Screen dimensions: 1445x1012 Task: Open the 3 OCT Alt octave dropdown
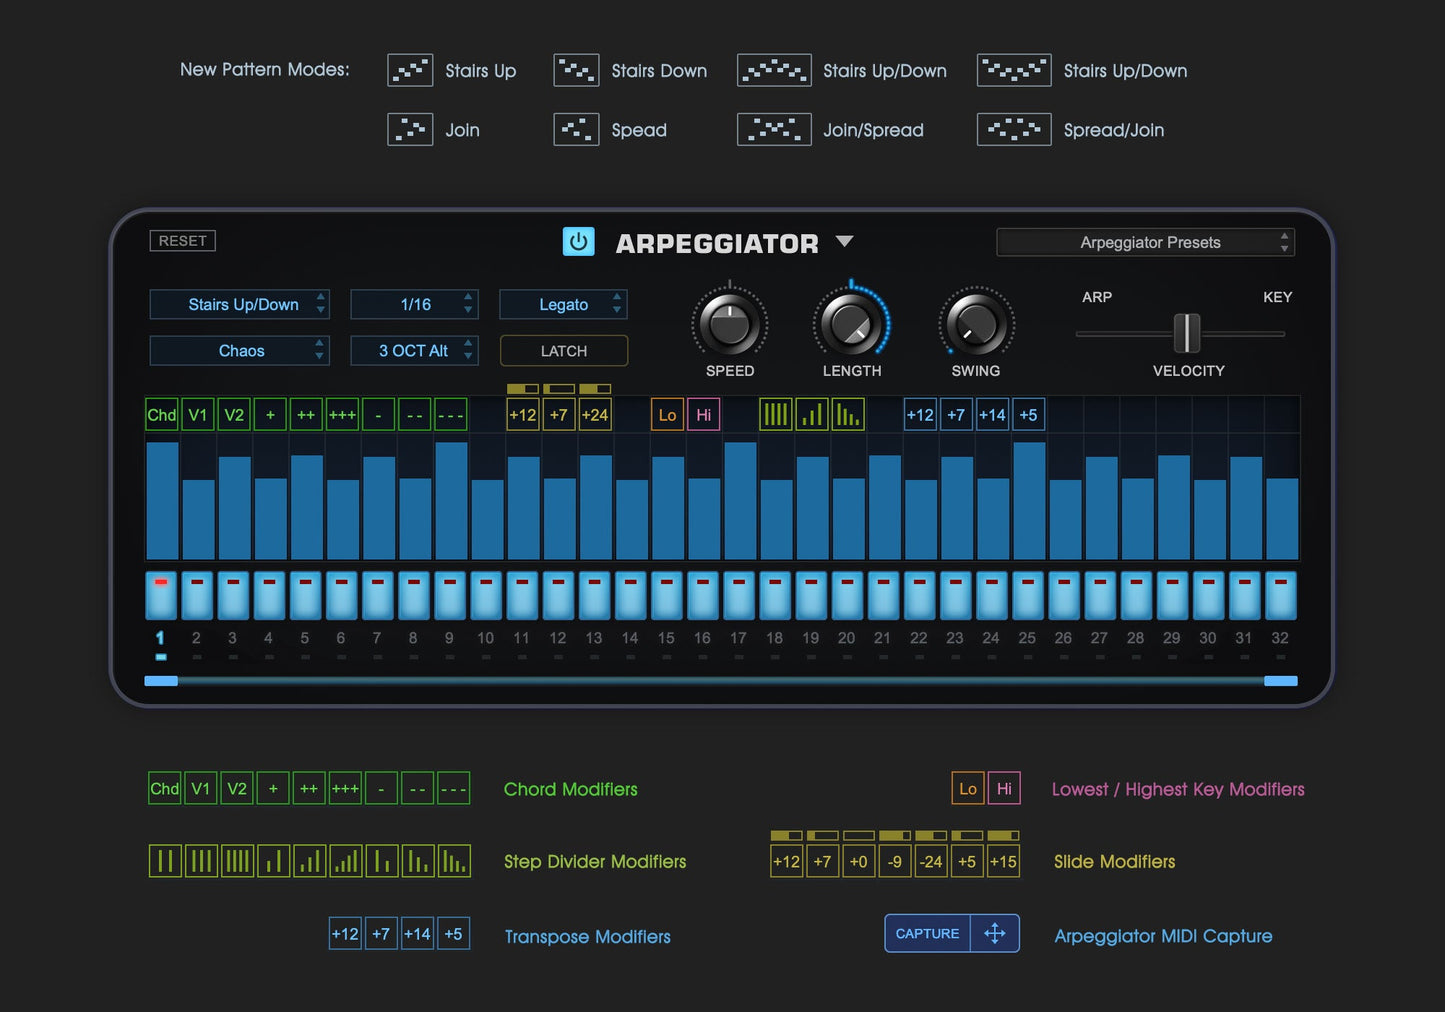[414, 350]
